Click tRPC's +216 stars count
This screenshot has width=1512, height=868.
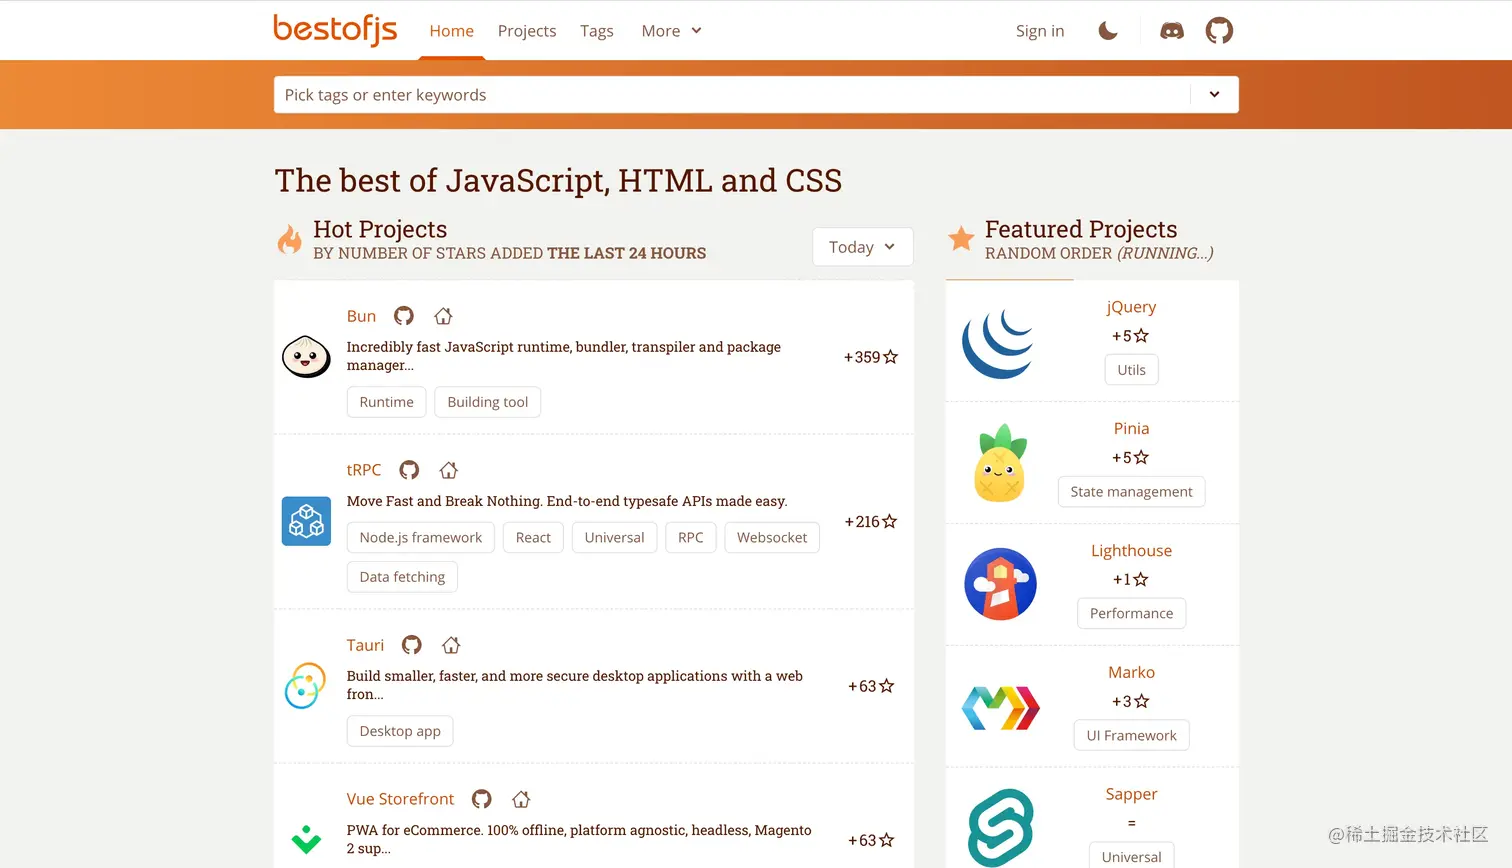tap(871, 521)
